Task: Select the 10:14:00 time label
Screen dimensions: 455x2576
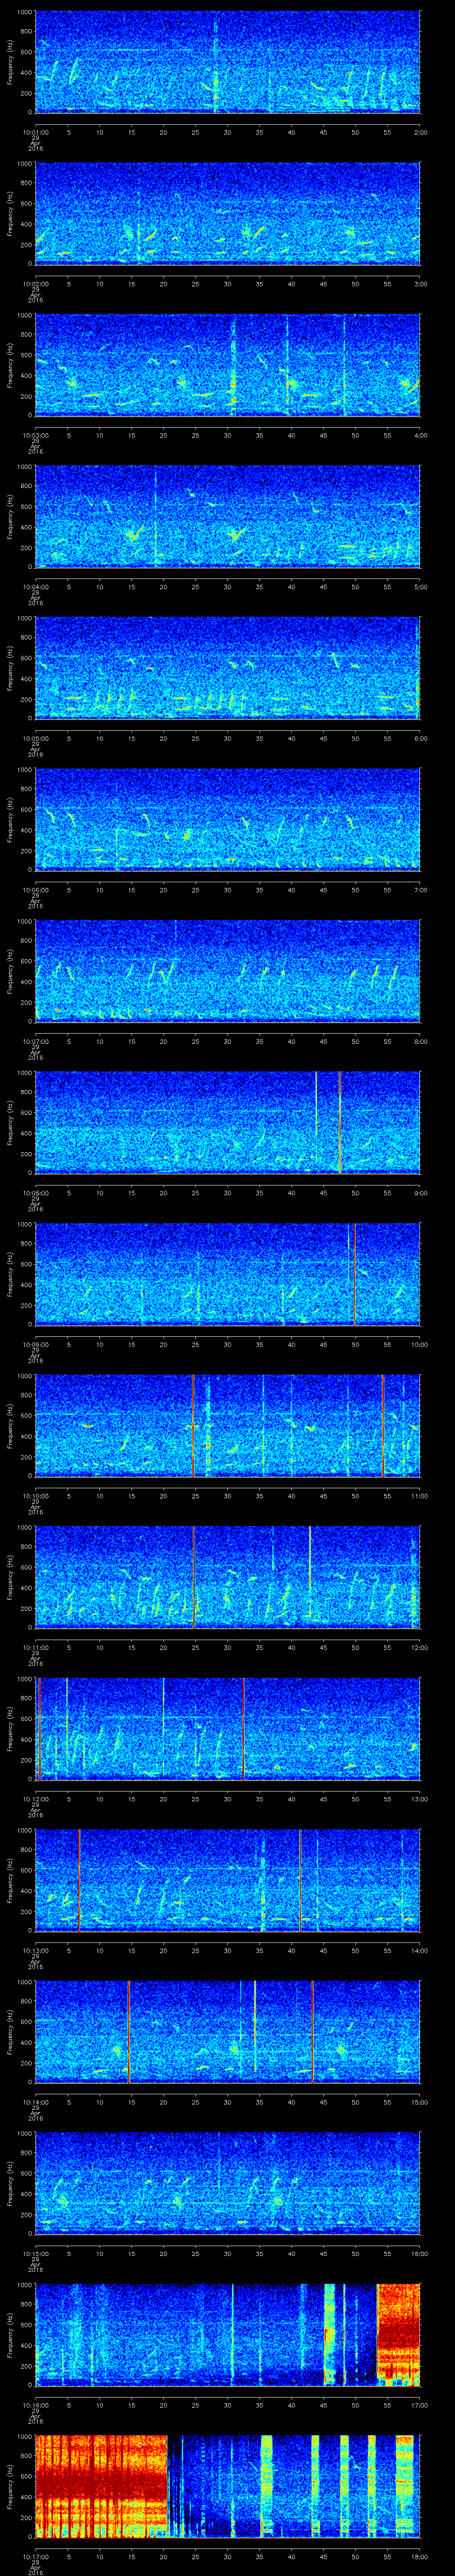Action: pyautogui.click(x=35, y=2101)
